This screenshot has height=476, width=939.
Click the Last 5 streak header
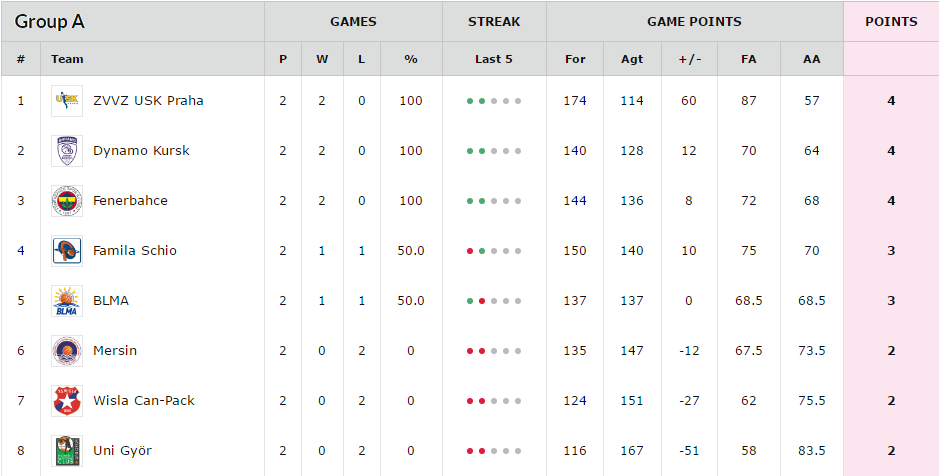pos(493,59)
